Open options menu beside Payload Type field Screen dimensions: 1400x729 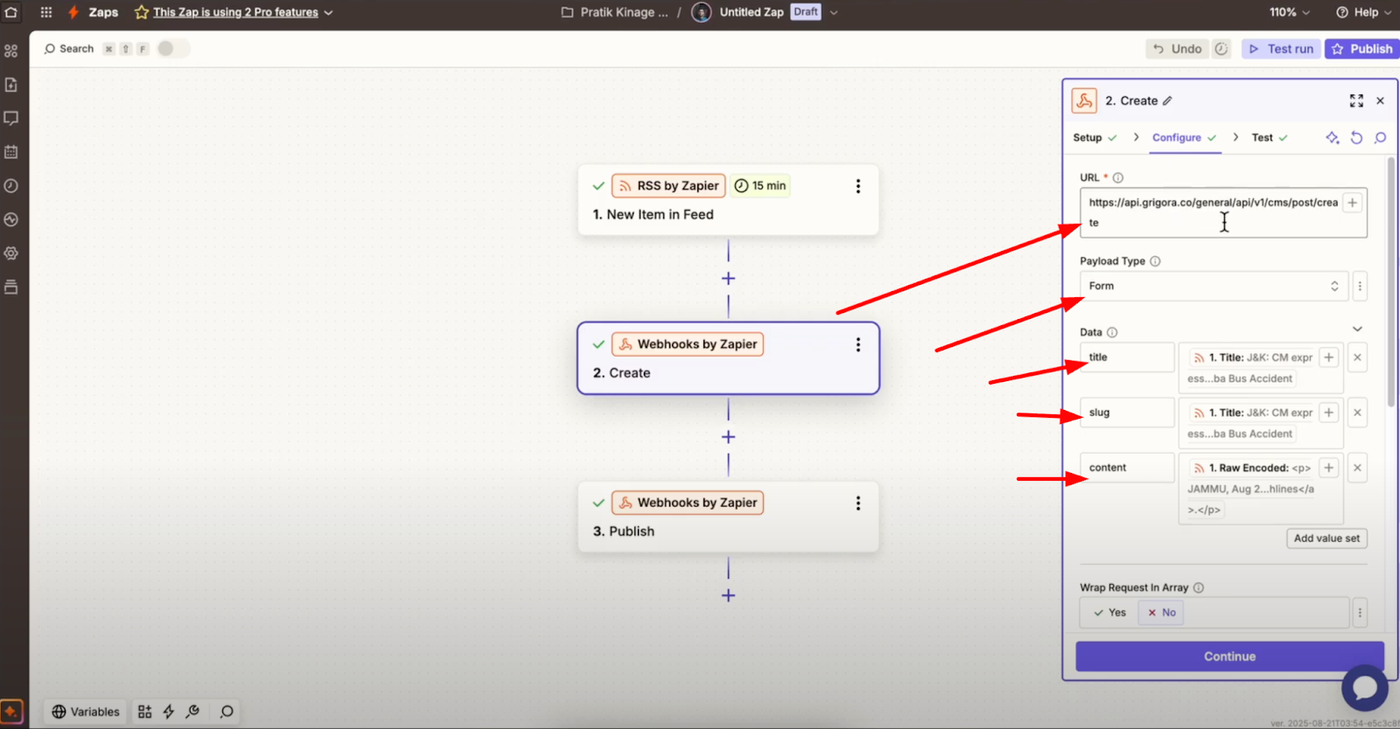[x=1360, y=286]
